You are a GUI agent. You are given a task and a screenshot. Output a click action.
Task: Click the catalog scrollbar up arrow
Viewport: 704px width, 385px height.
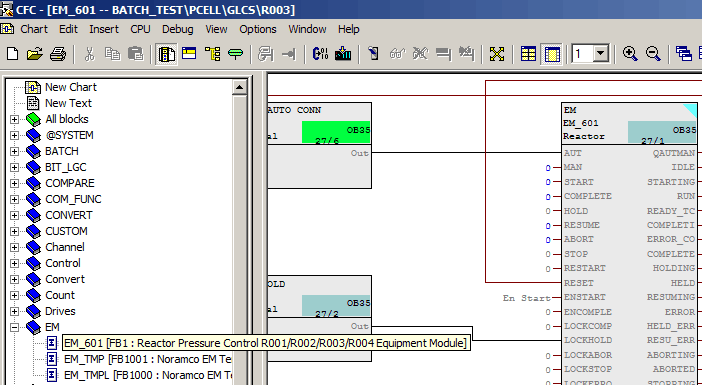(239, 87)
